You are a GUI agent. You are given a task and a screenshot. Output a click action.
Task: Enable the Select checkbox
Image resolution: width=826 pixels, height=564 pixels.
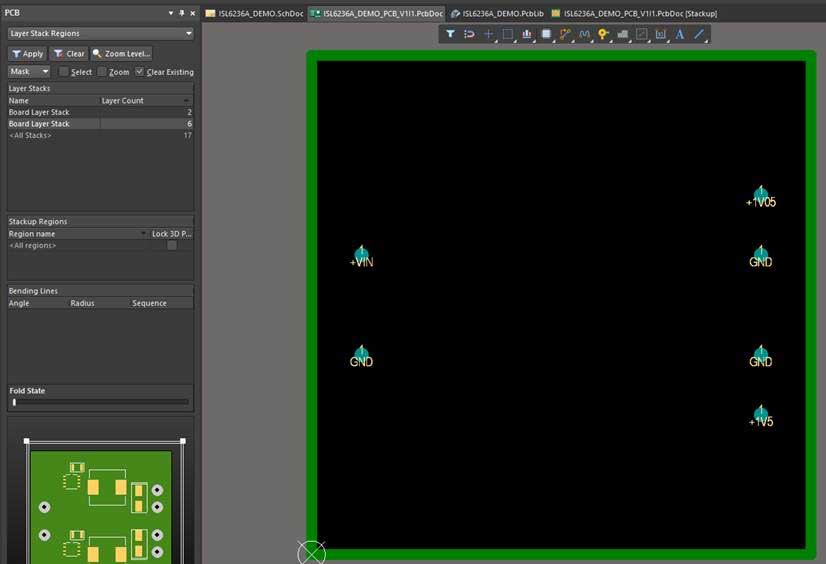(63, 72)
